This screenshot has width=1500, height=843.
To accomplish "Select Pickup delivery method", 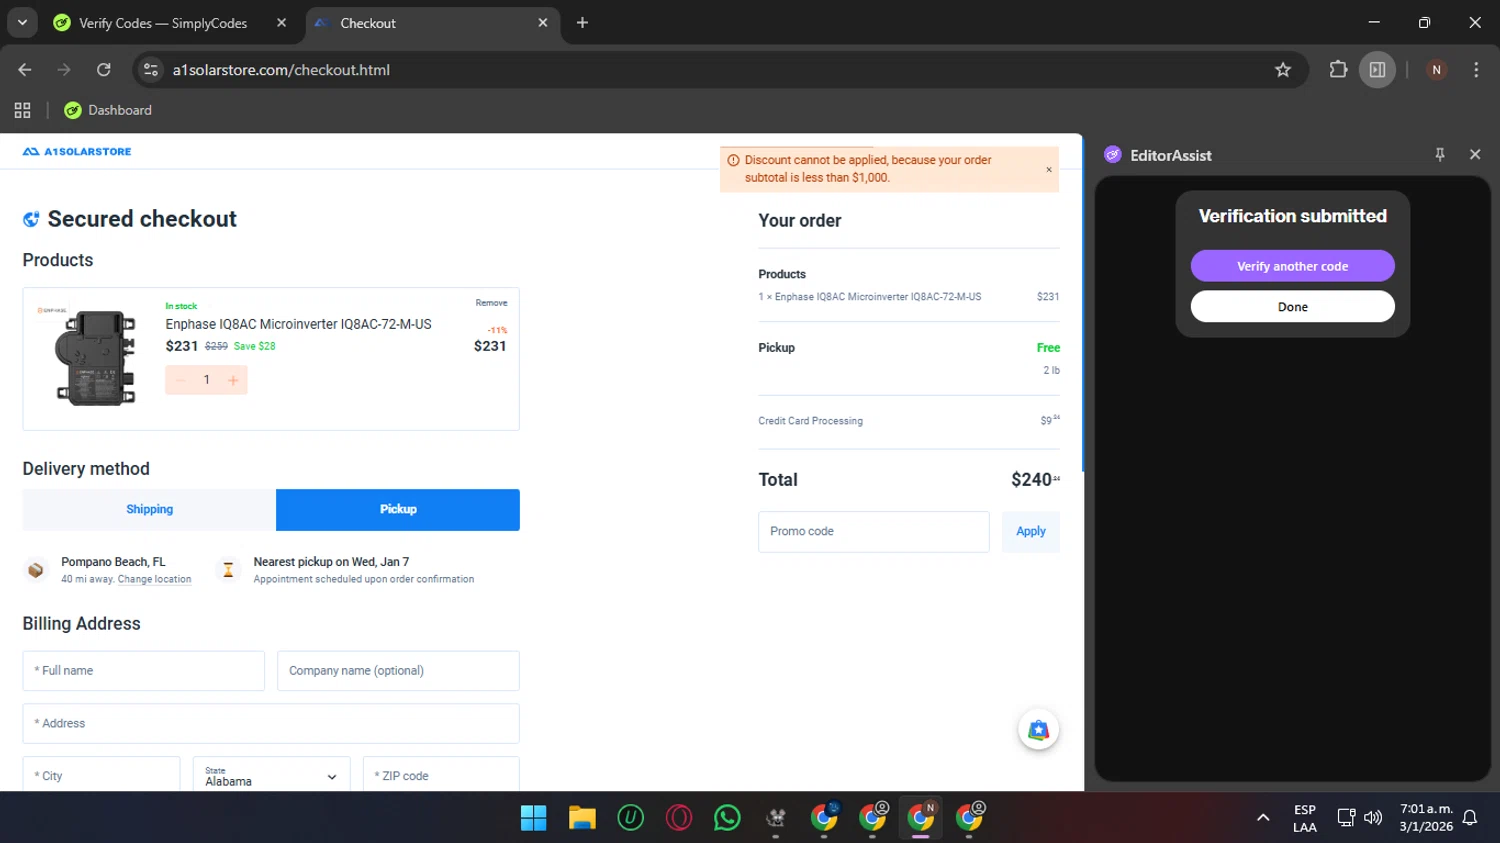I will 398,510.
